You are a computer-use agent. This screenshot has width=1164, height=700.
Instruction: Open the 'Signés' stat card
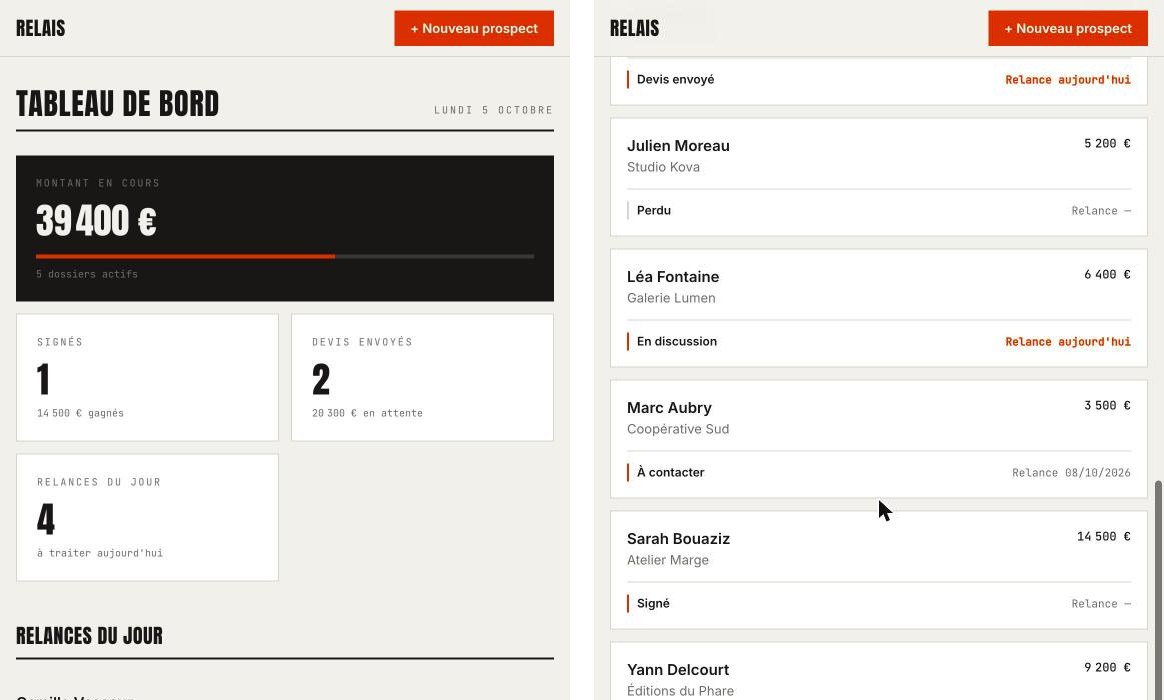[147, 377]
